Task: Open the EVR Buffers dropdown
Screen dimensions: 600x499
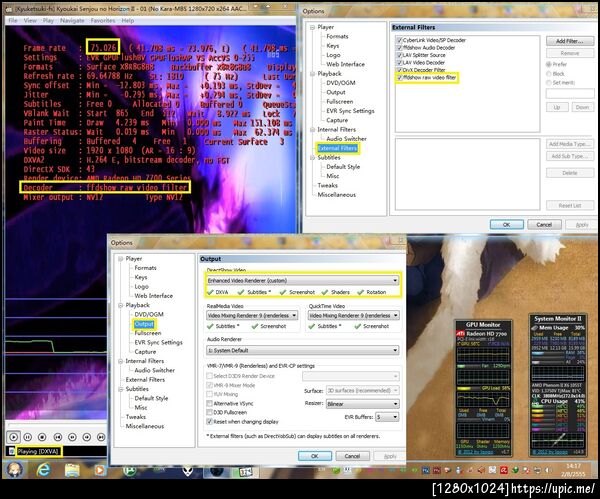Action: click(387, 417)
